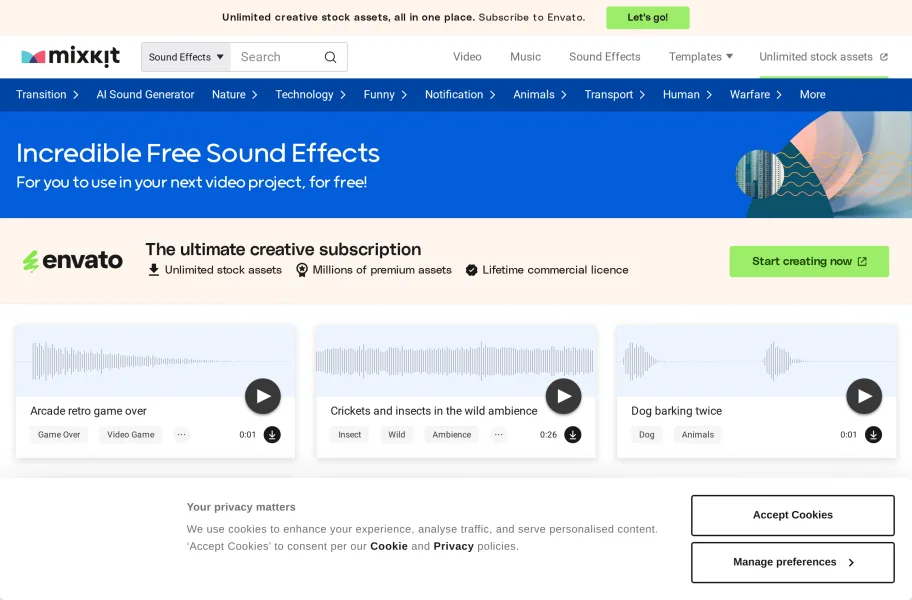912x600 pixels.
Task: Play Arcade retro game over sound
Action: (263, 396)
